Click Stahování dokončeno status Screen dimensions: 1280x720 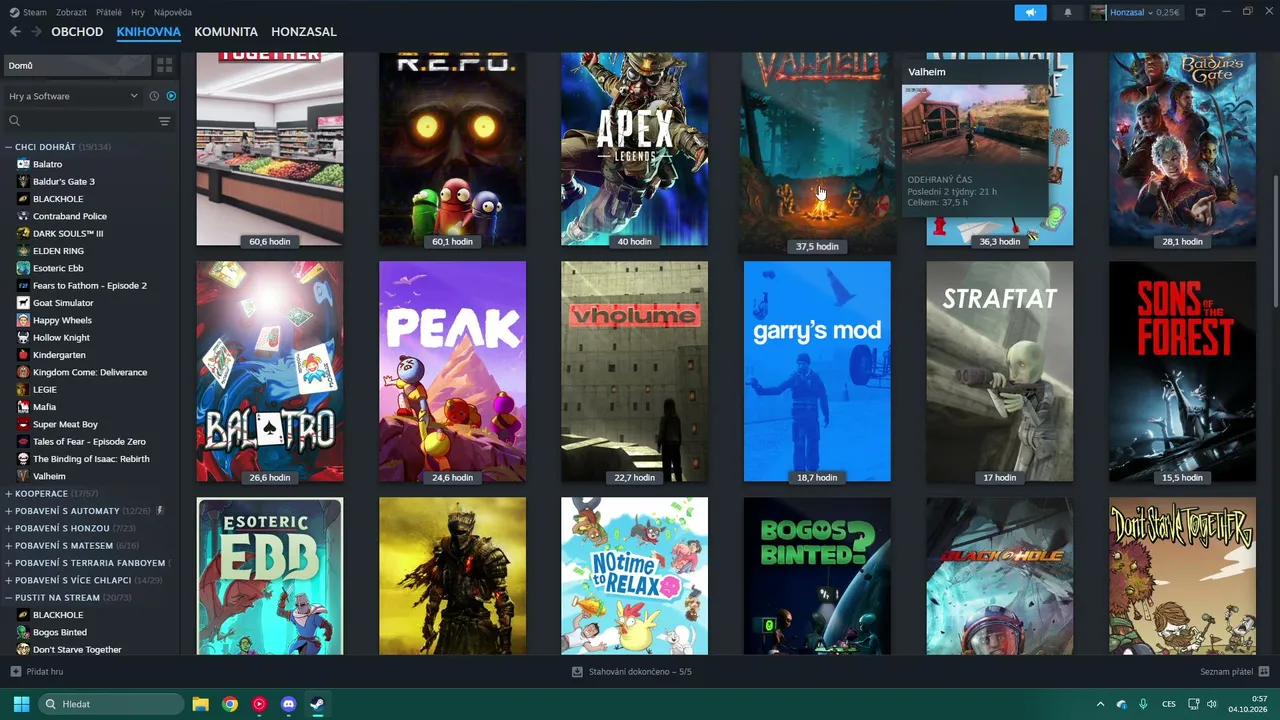coord(640,672)
